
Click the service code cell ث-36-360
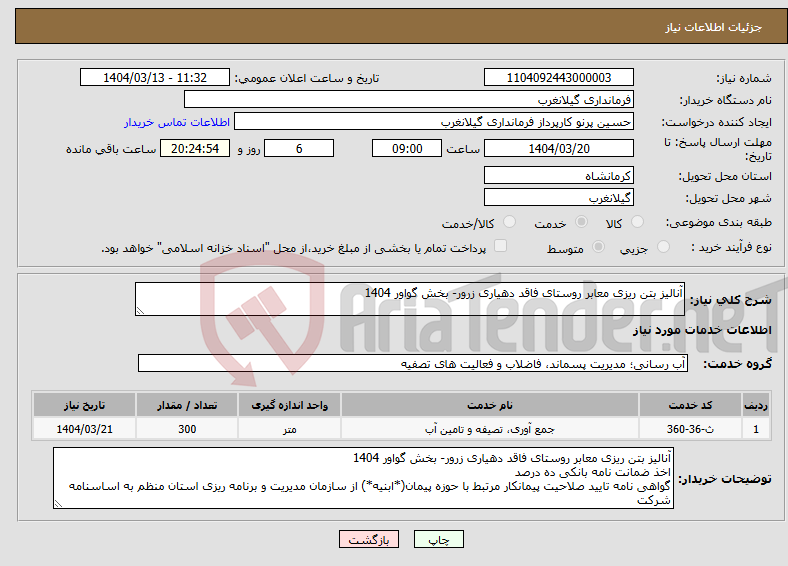point(690,429)
